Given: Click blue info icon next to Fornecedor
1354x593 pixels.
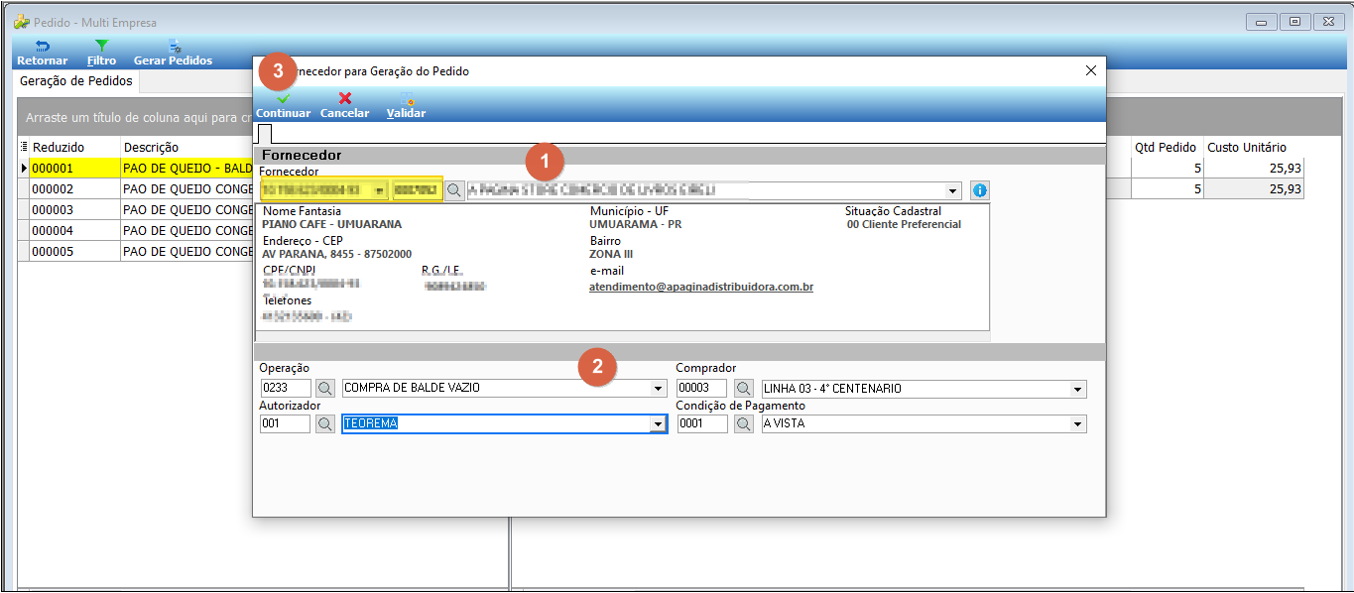Looking at the screenshot, I should coord(980,190).
